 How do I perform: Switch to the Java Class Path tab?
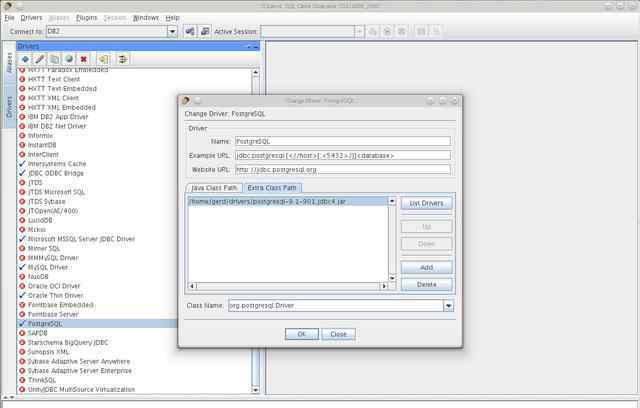pos(214,188)
